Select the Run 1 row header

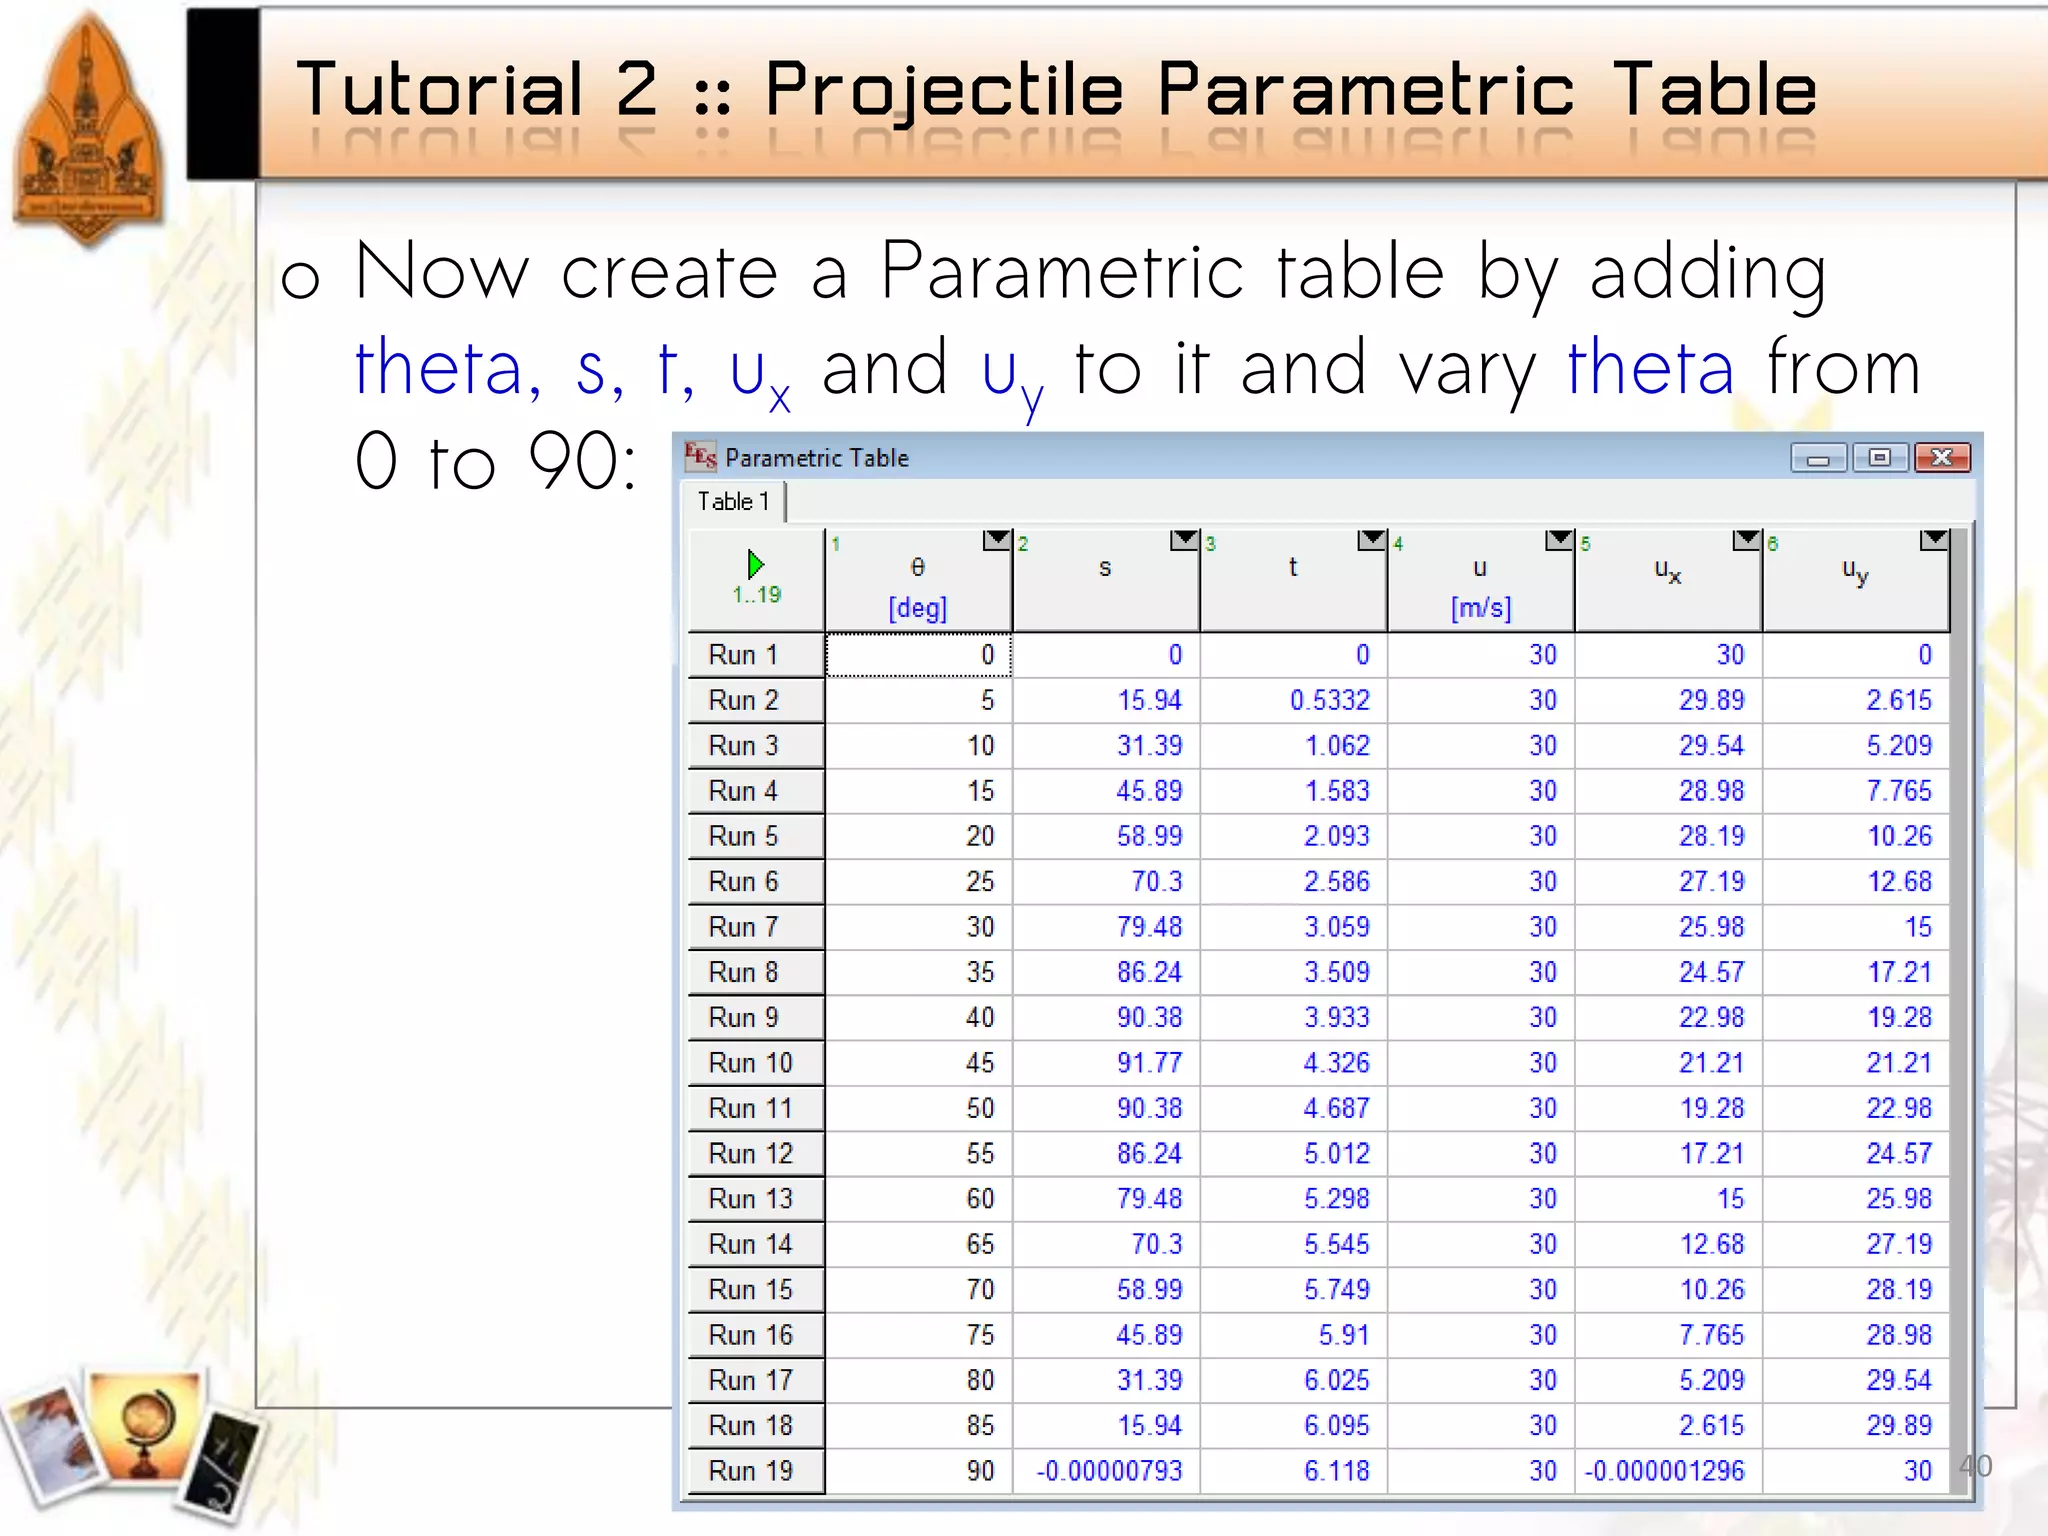pyautogui.click(x=757, y=655)
